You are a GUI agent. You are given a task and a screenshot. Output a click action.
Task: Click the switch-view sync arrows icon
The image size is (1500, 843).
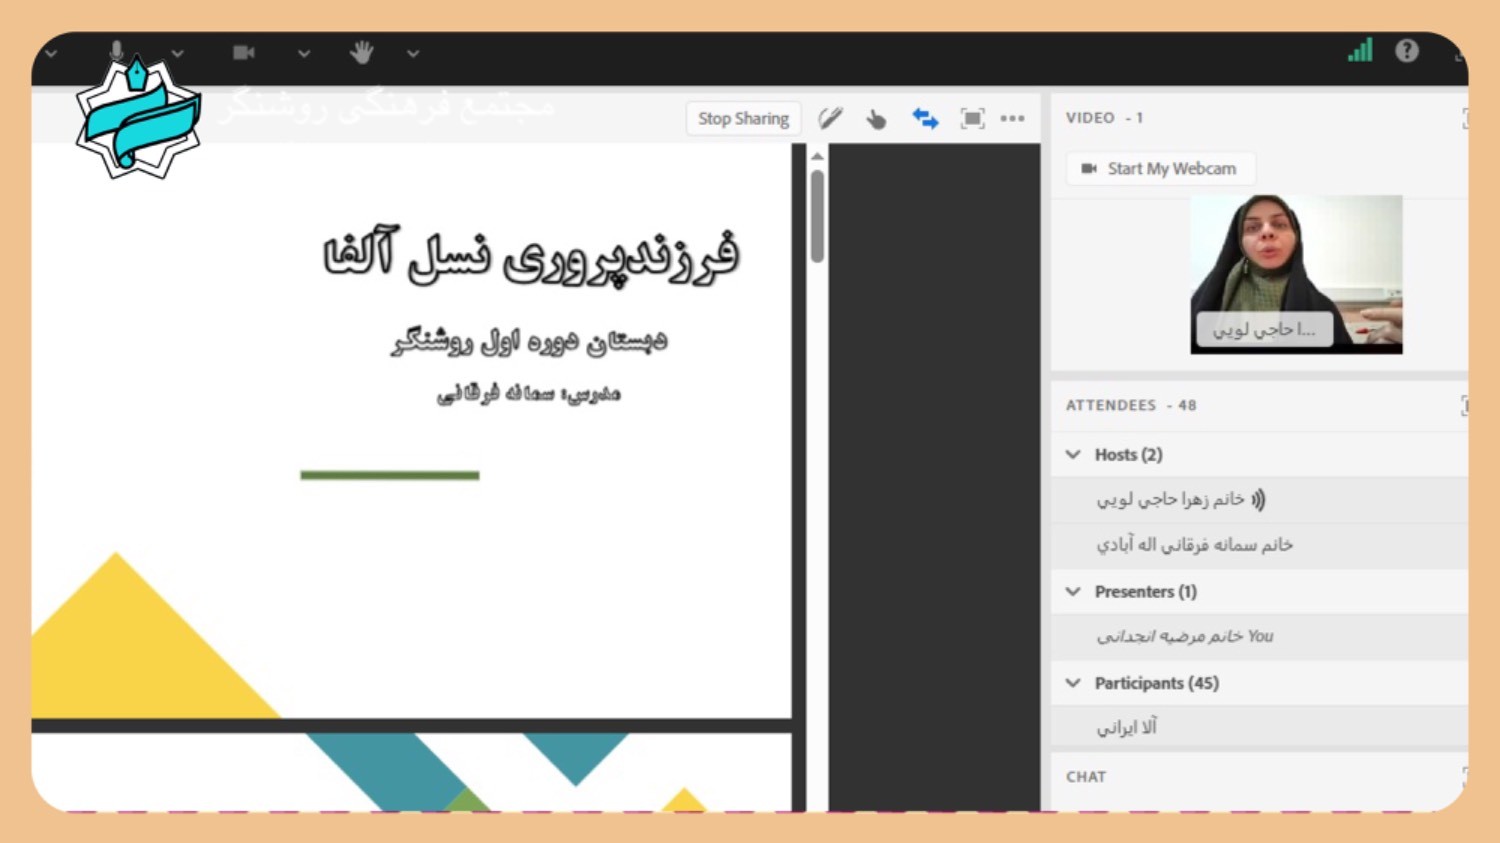(x=925, y=118)
